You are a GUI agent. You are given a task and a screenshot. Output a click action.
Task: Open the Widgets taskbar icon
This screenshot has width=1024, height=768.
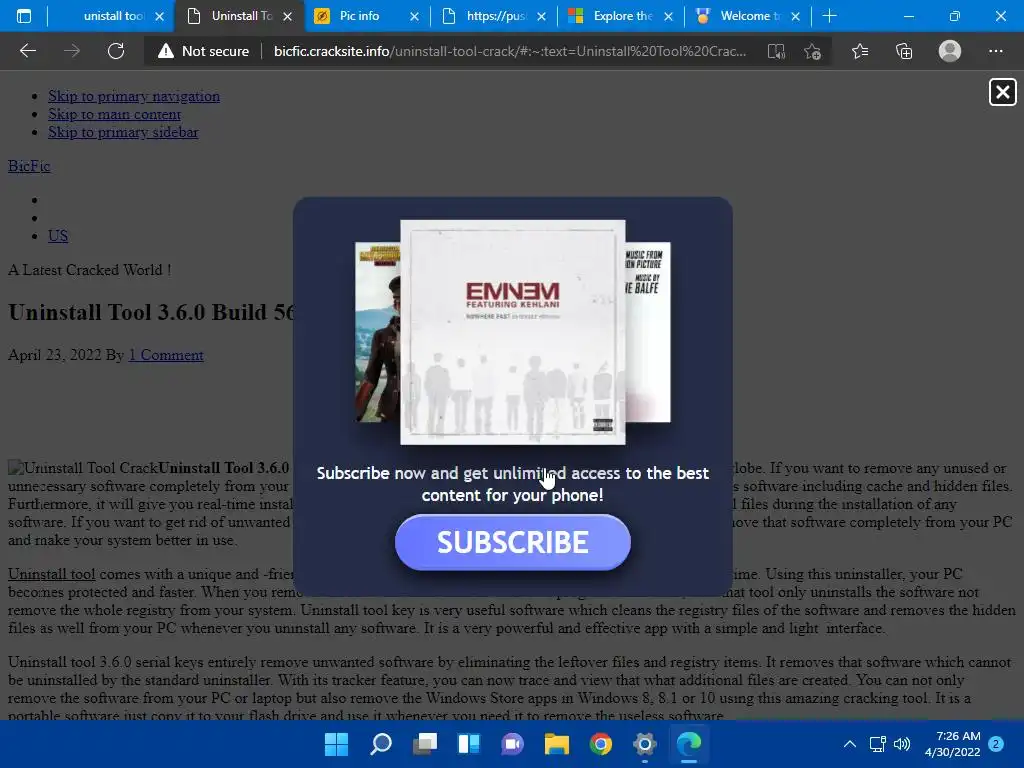469,744
